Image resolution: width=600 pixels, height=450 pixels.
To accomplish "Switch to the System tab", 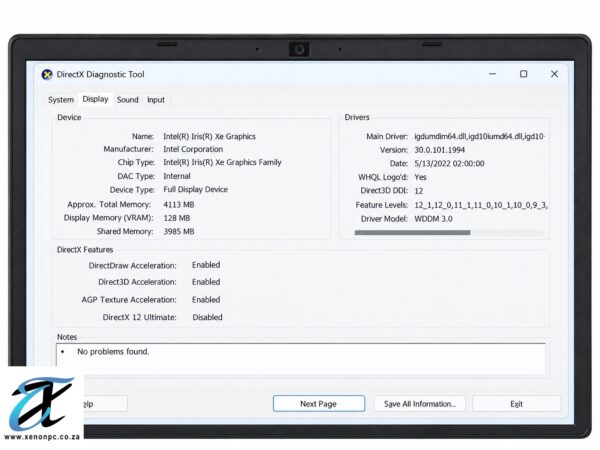I will (61, 100).
